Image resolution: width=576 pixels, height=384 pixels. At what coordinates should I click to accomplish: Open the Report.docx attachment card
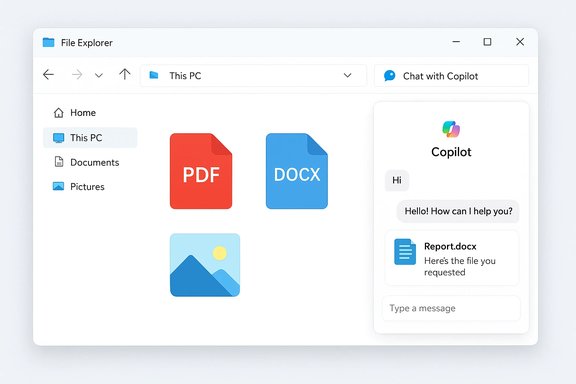tap(452, 258)
